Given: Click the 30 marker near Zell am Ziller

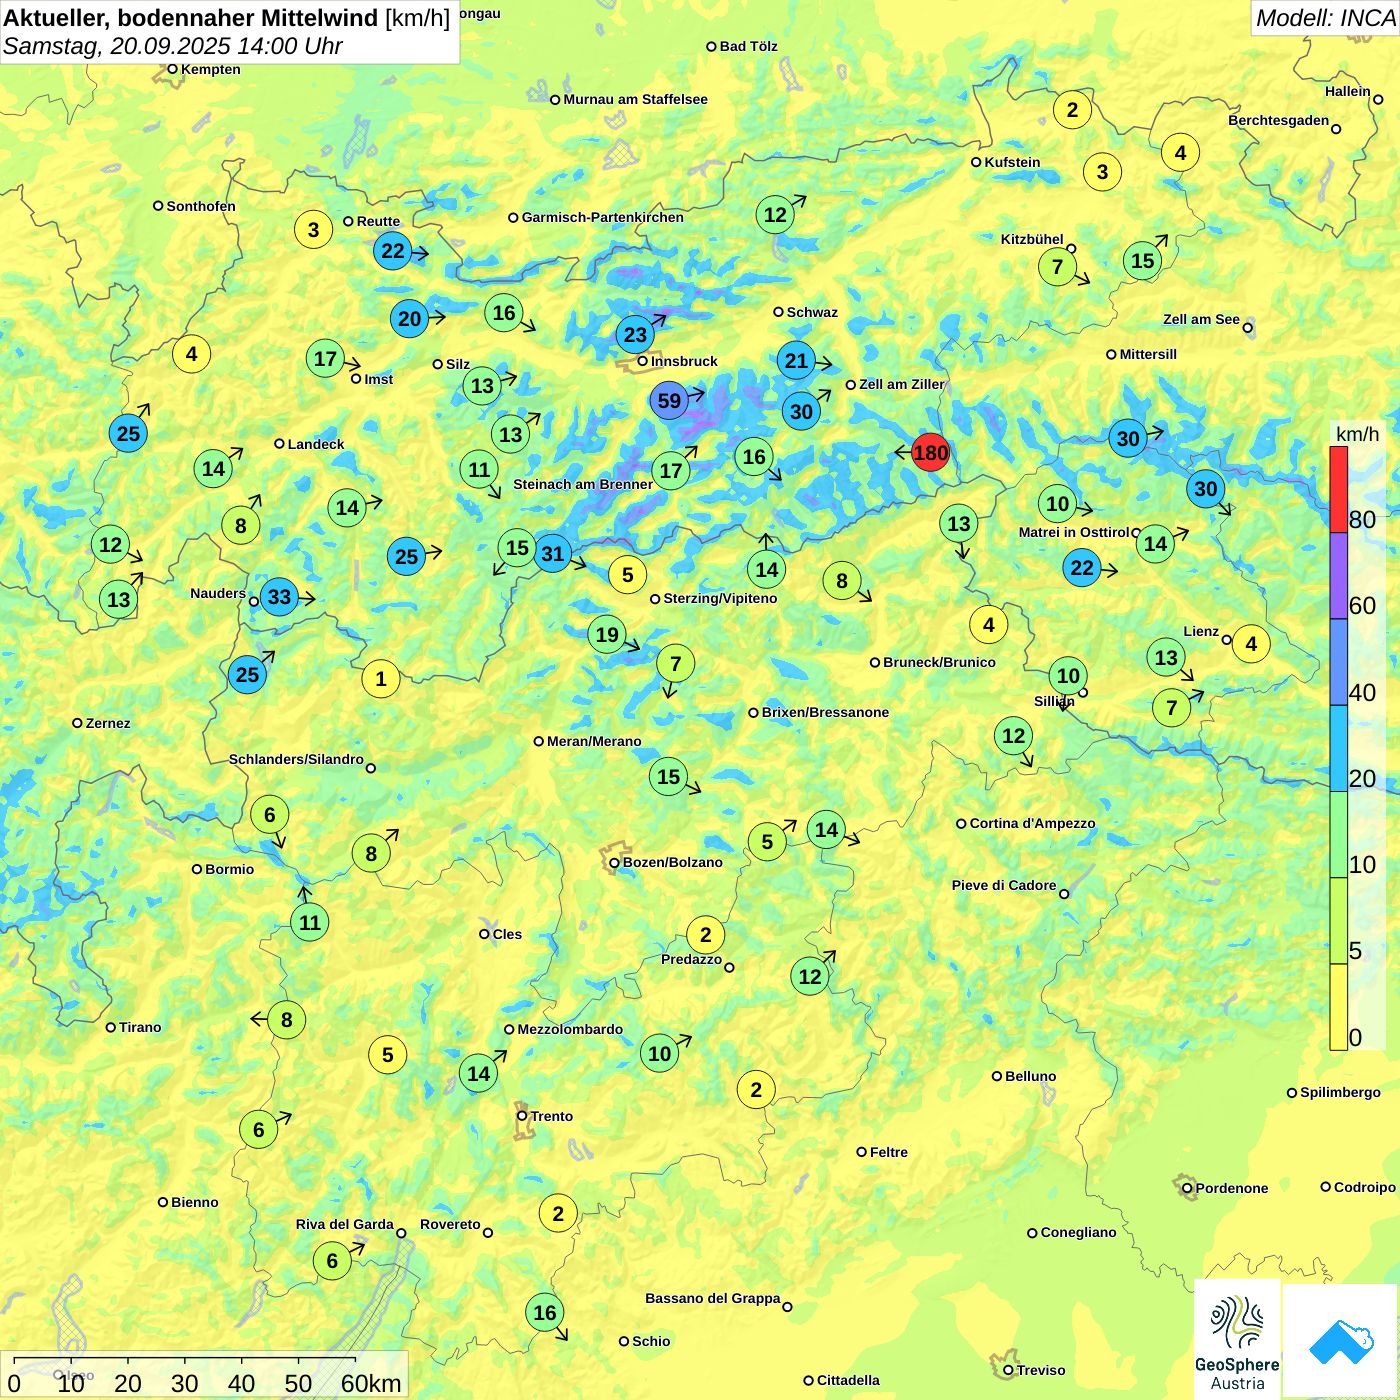Looking at the screenshot, I should [802, 411].
